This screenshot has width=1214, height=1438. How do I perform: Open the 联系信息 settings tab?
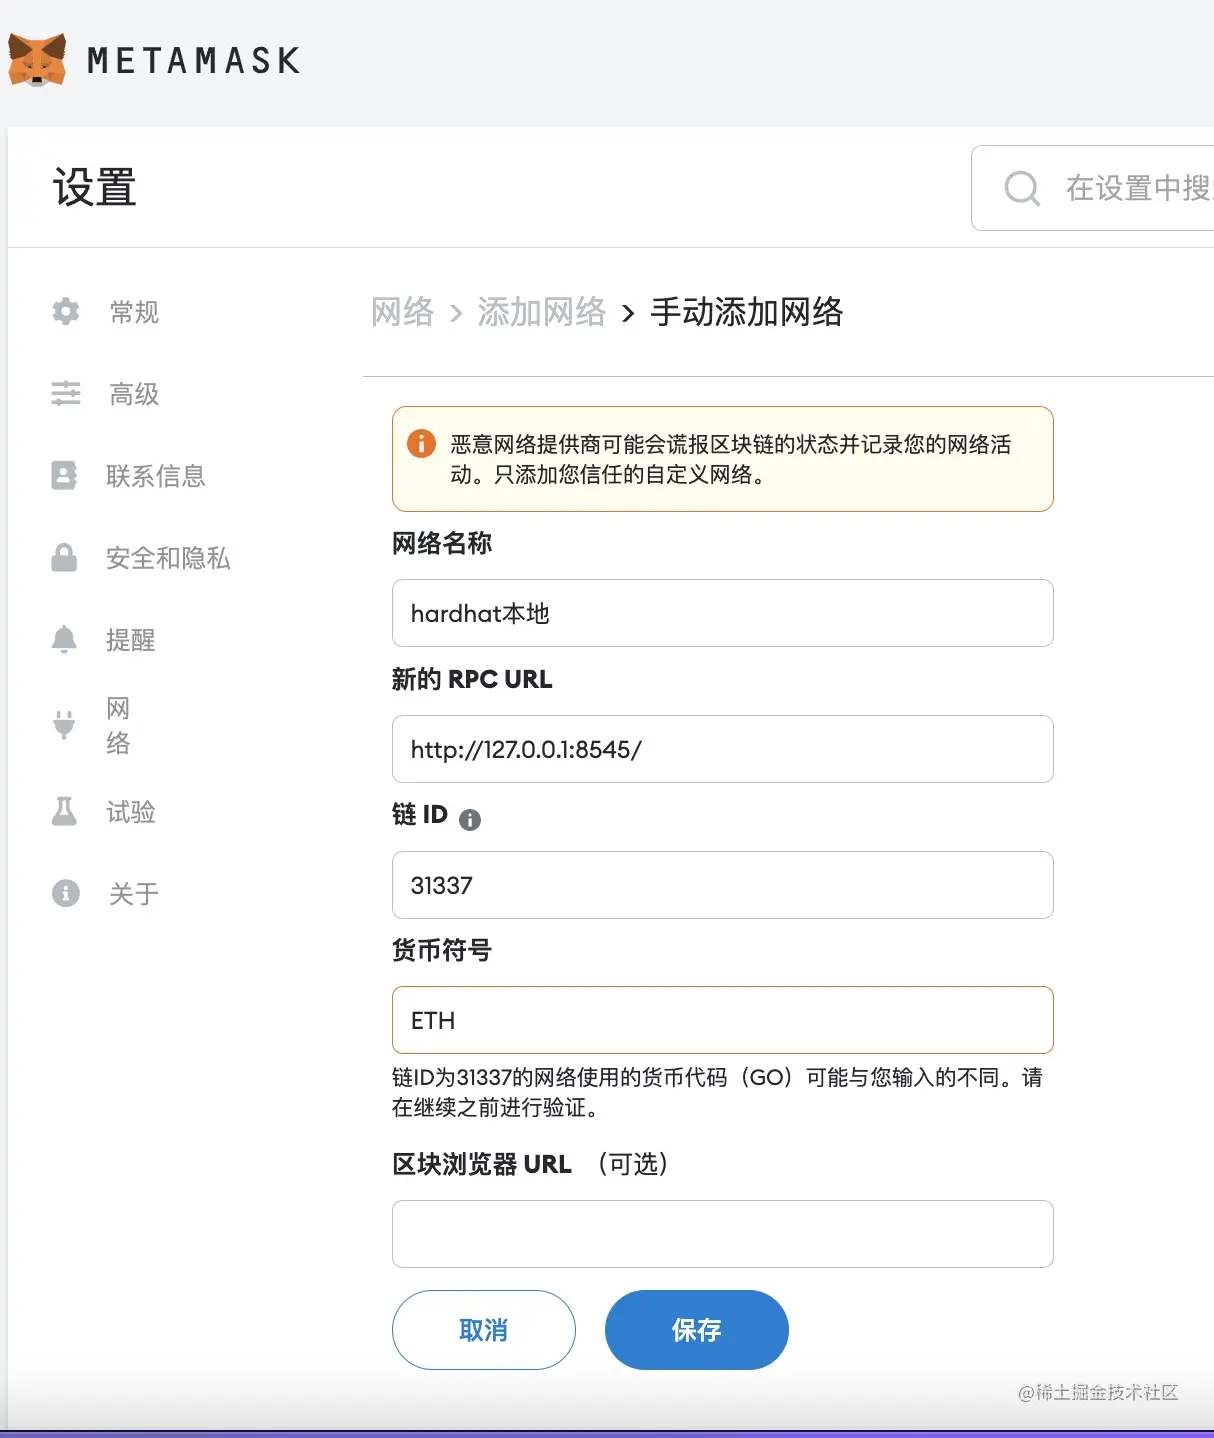[x=156, y=476]
